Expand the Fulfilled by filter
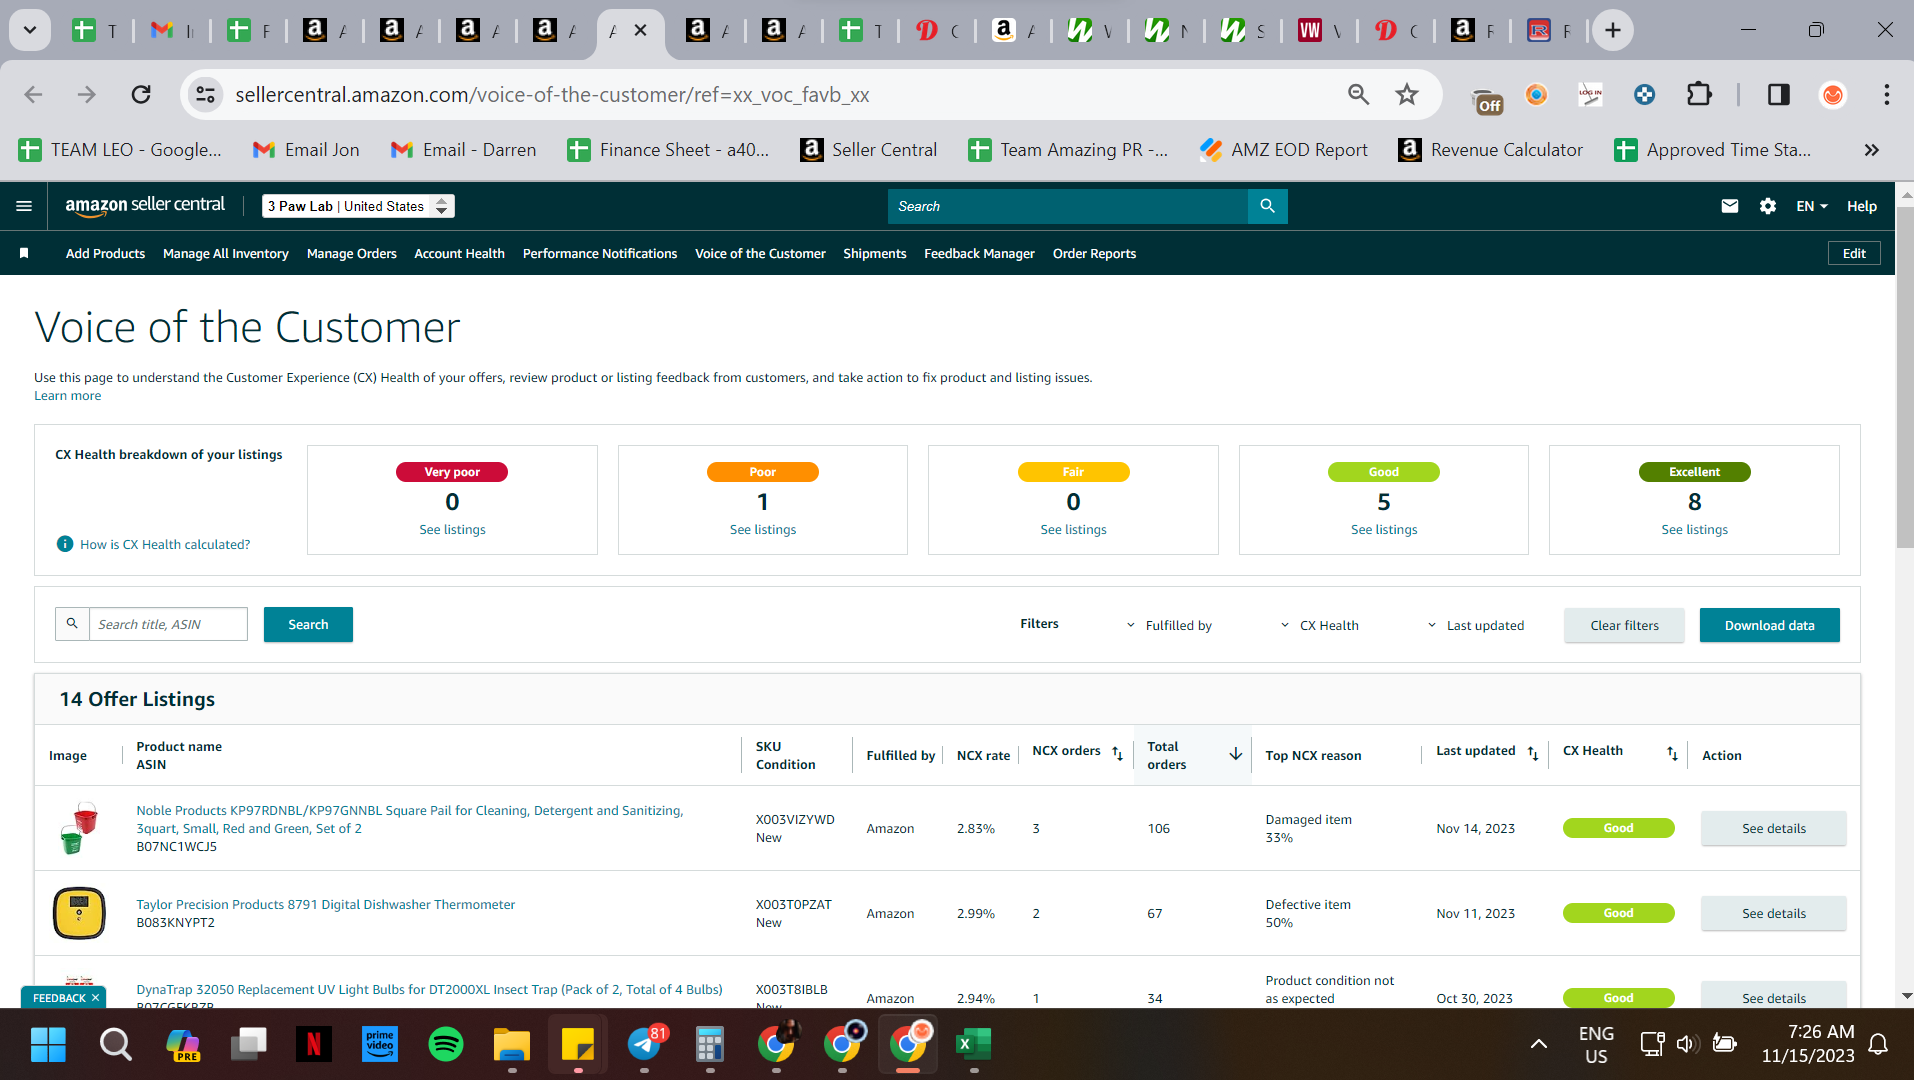Image resolution: width=1914 pixels, height=1080 pixels. tap(1169, 625)
